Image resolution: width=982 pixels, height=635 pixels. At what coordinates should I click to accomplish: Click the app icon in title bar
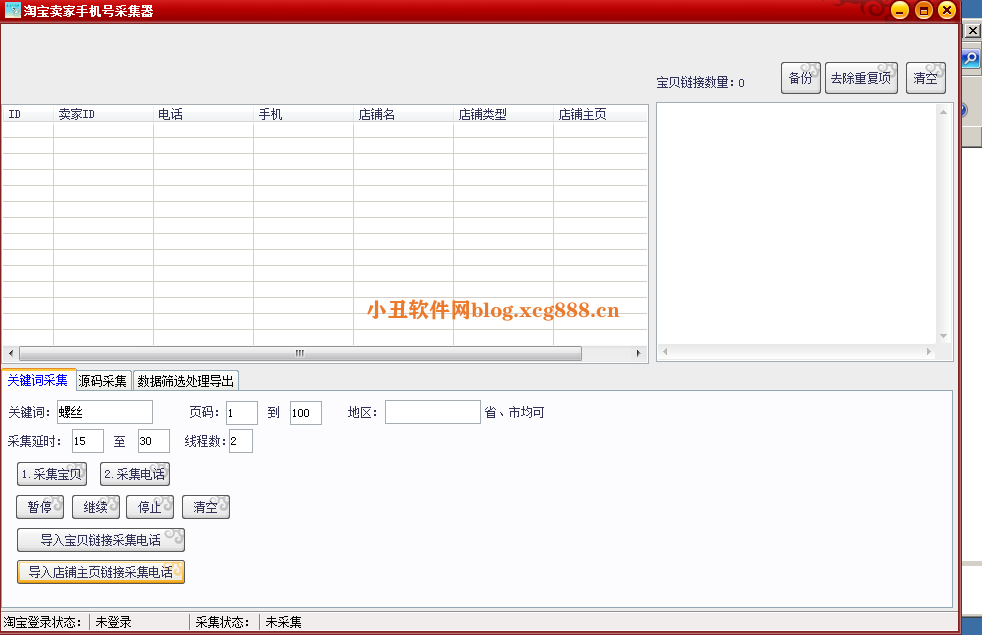click(13, 10)
